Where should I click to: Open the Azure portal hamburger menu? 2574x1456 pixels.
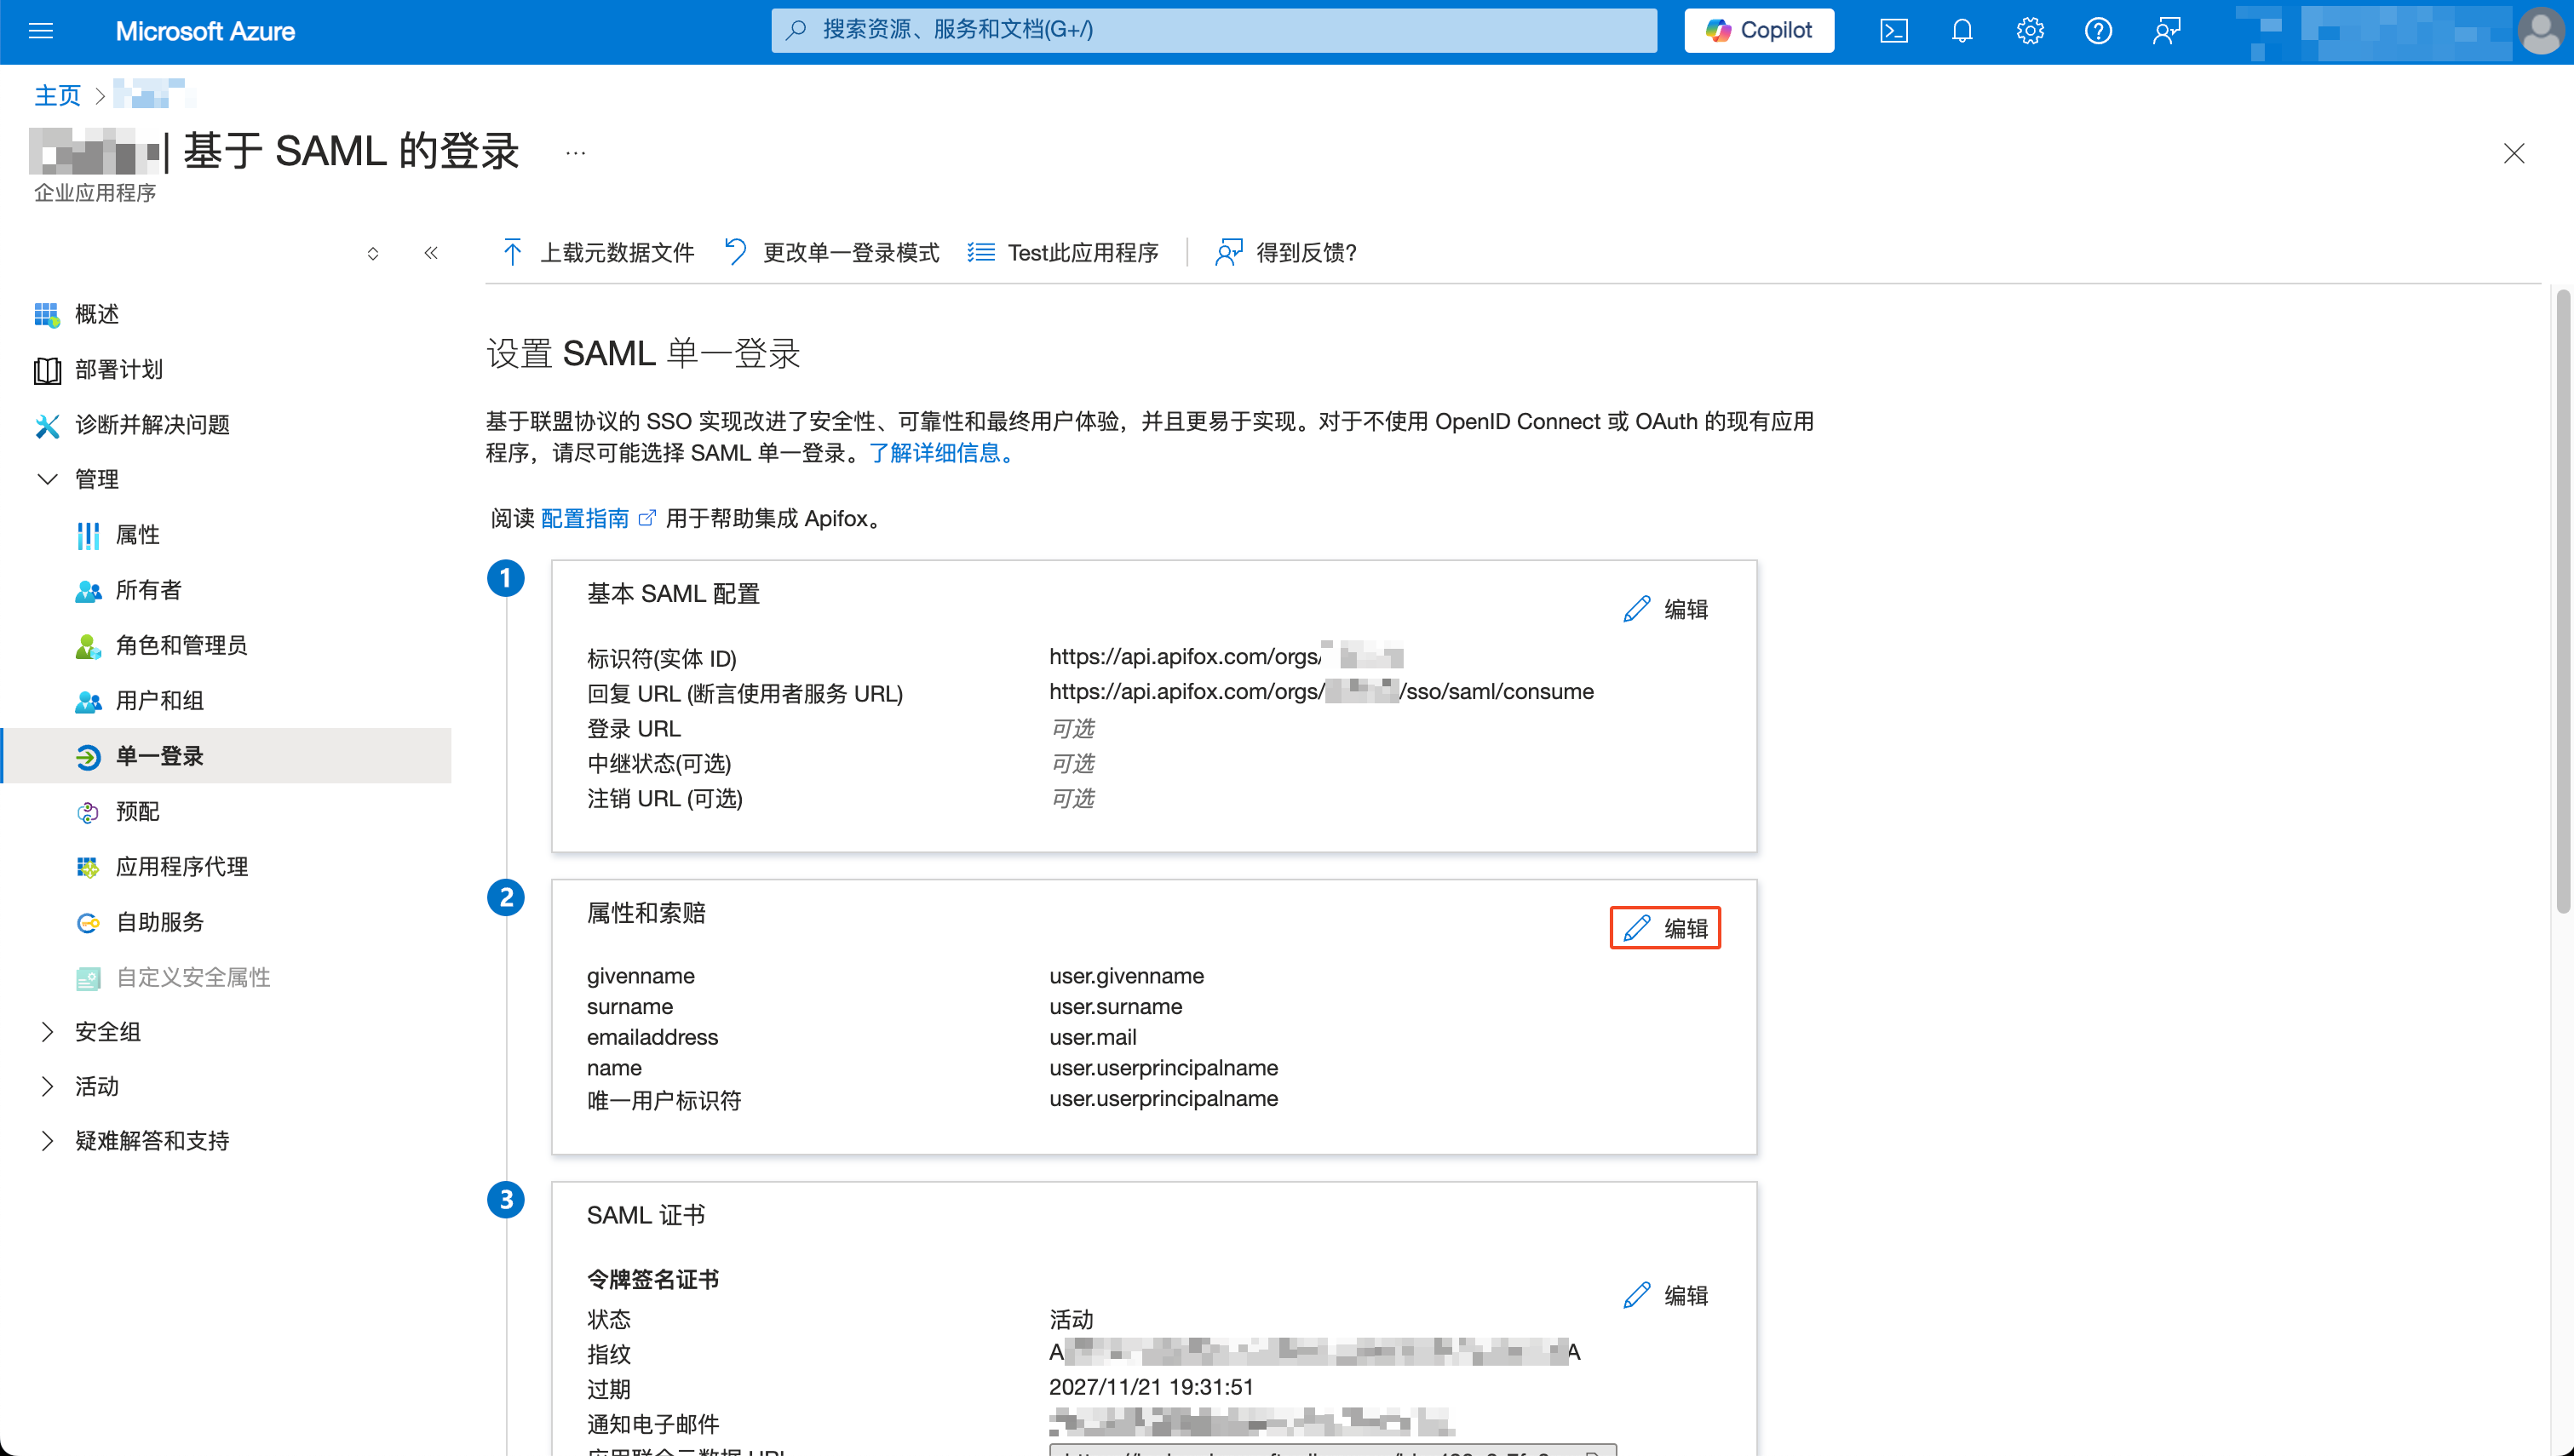41,31
